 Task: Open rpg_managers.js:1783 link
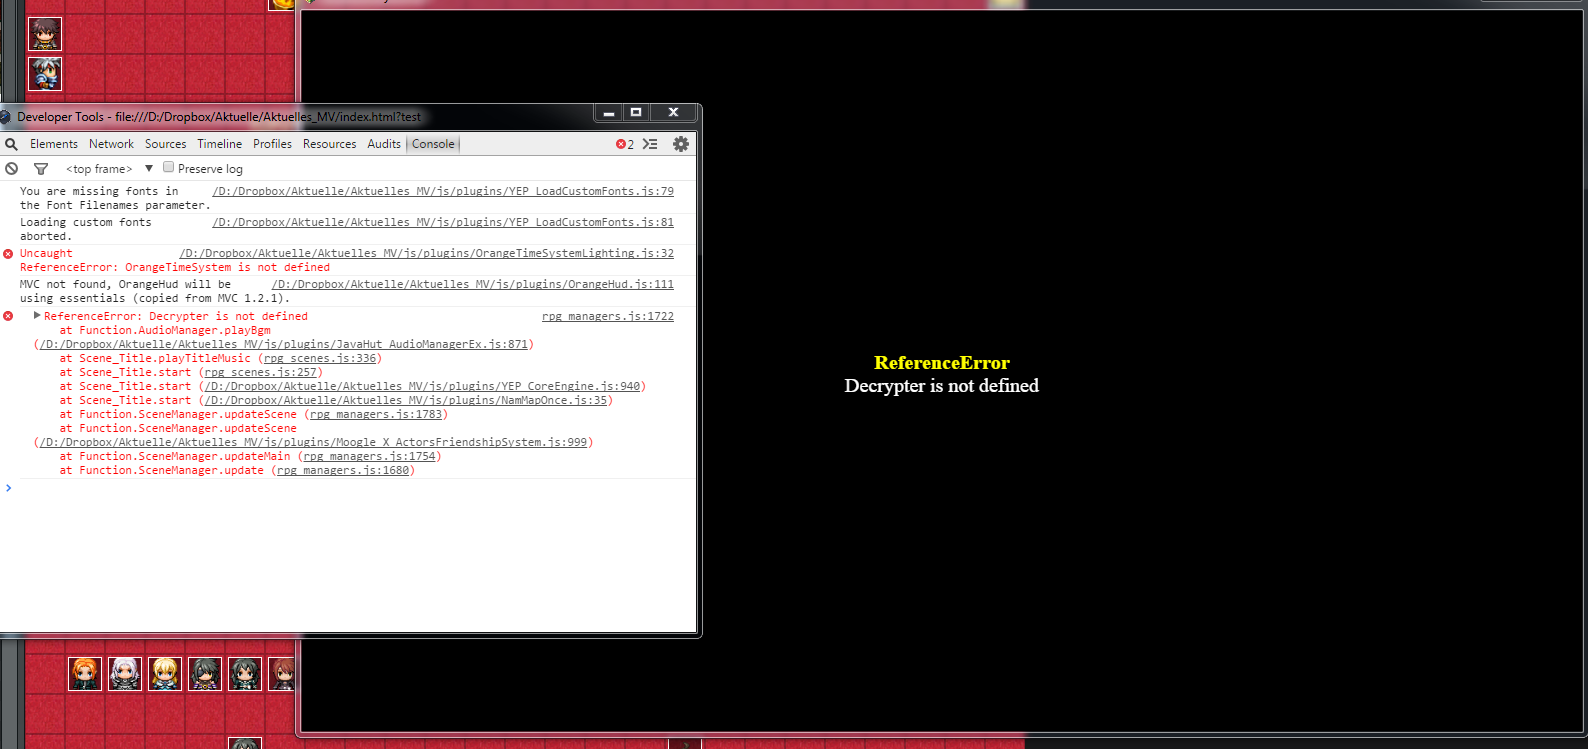tap(376, 414)
